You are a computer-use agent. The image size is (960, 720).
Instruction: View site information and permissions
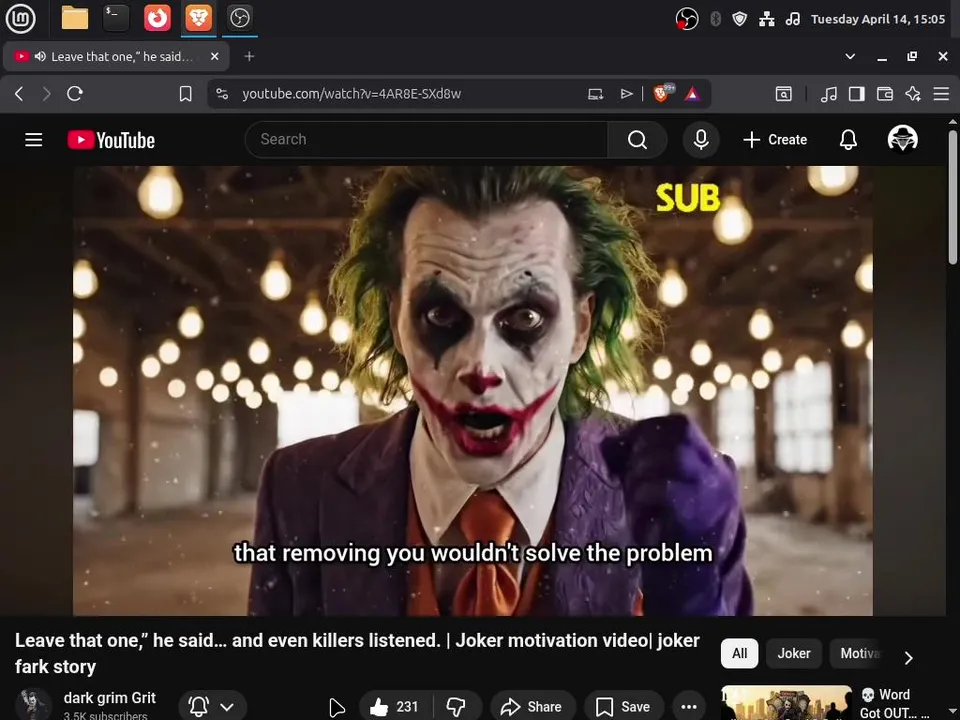pyautogui.click(x=222, y=94)
